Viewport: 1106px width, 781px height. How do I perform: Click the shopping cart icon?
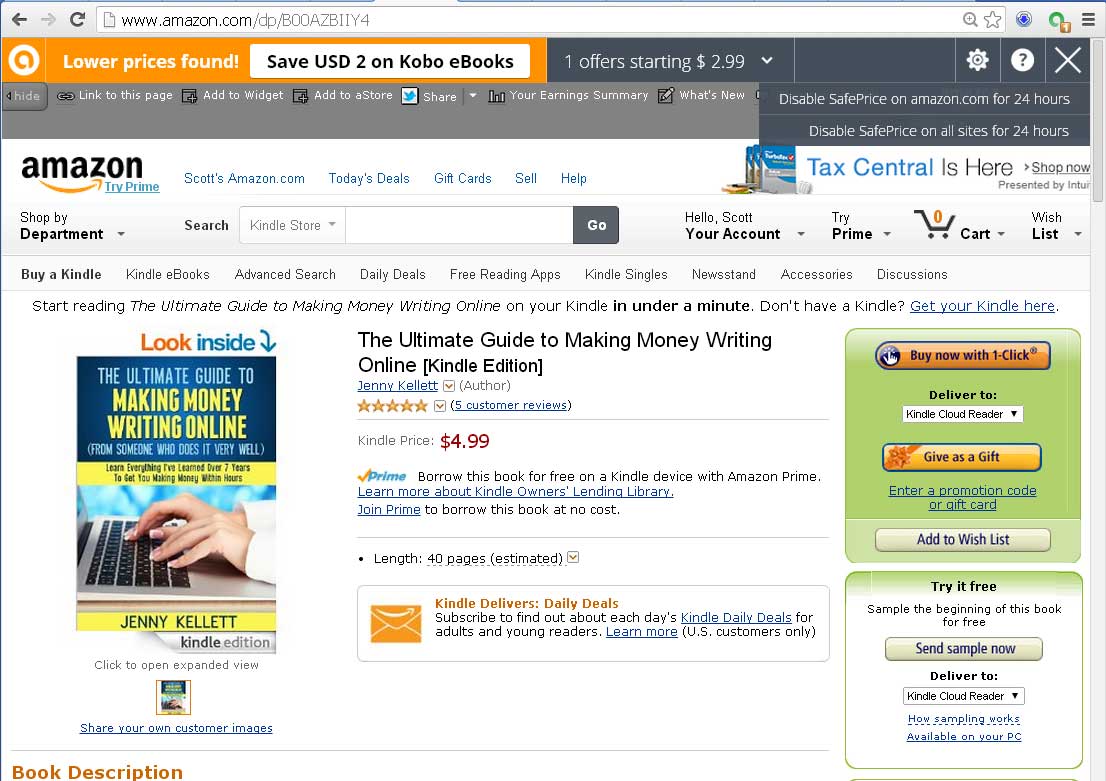[933, 225]
